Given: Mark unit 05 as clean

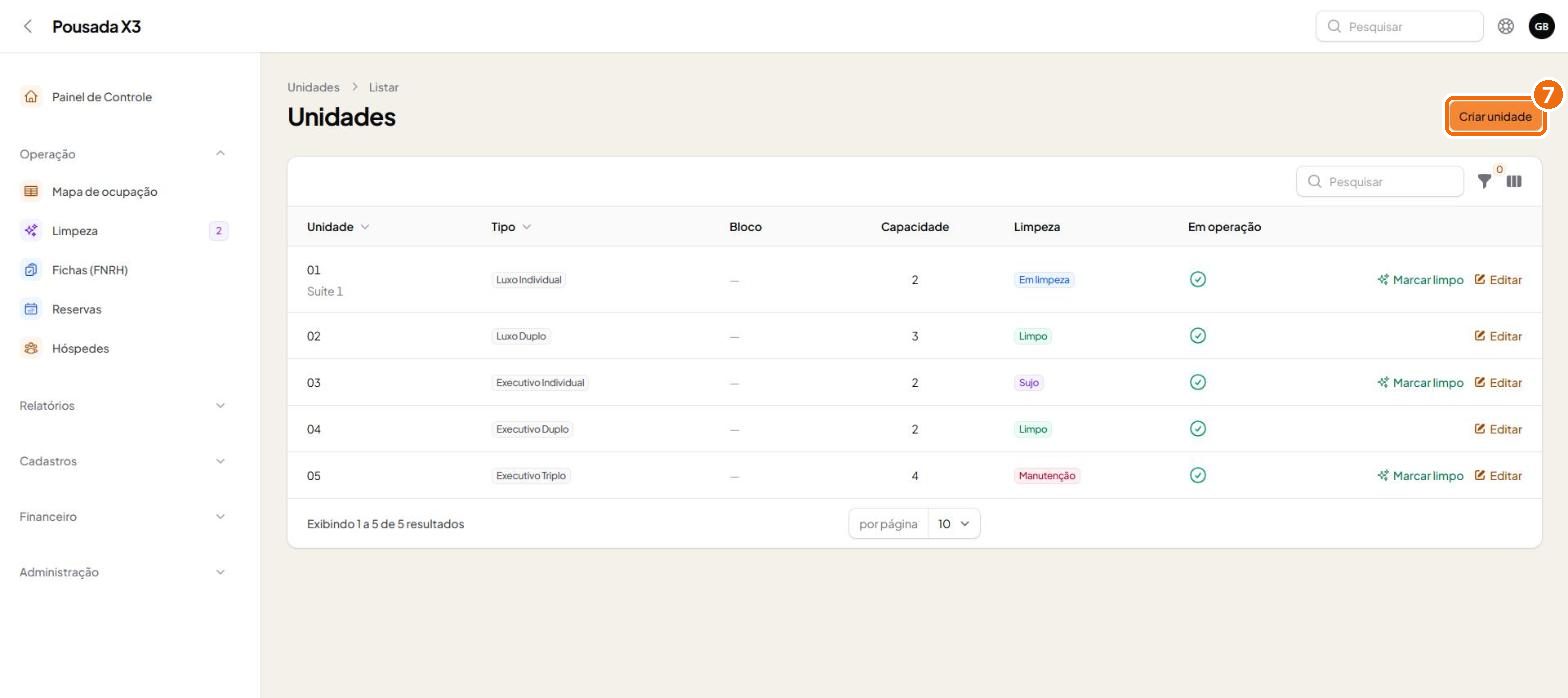Looking at the screenshot, I should [x=1420, y=476].
